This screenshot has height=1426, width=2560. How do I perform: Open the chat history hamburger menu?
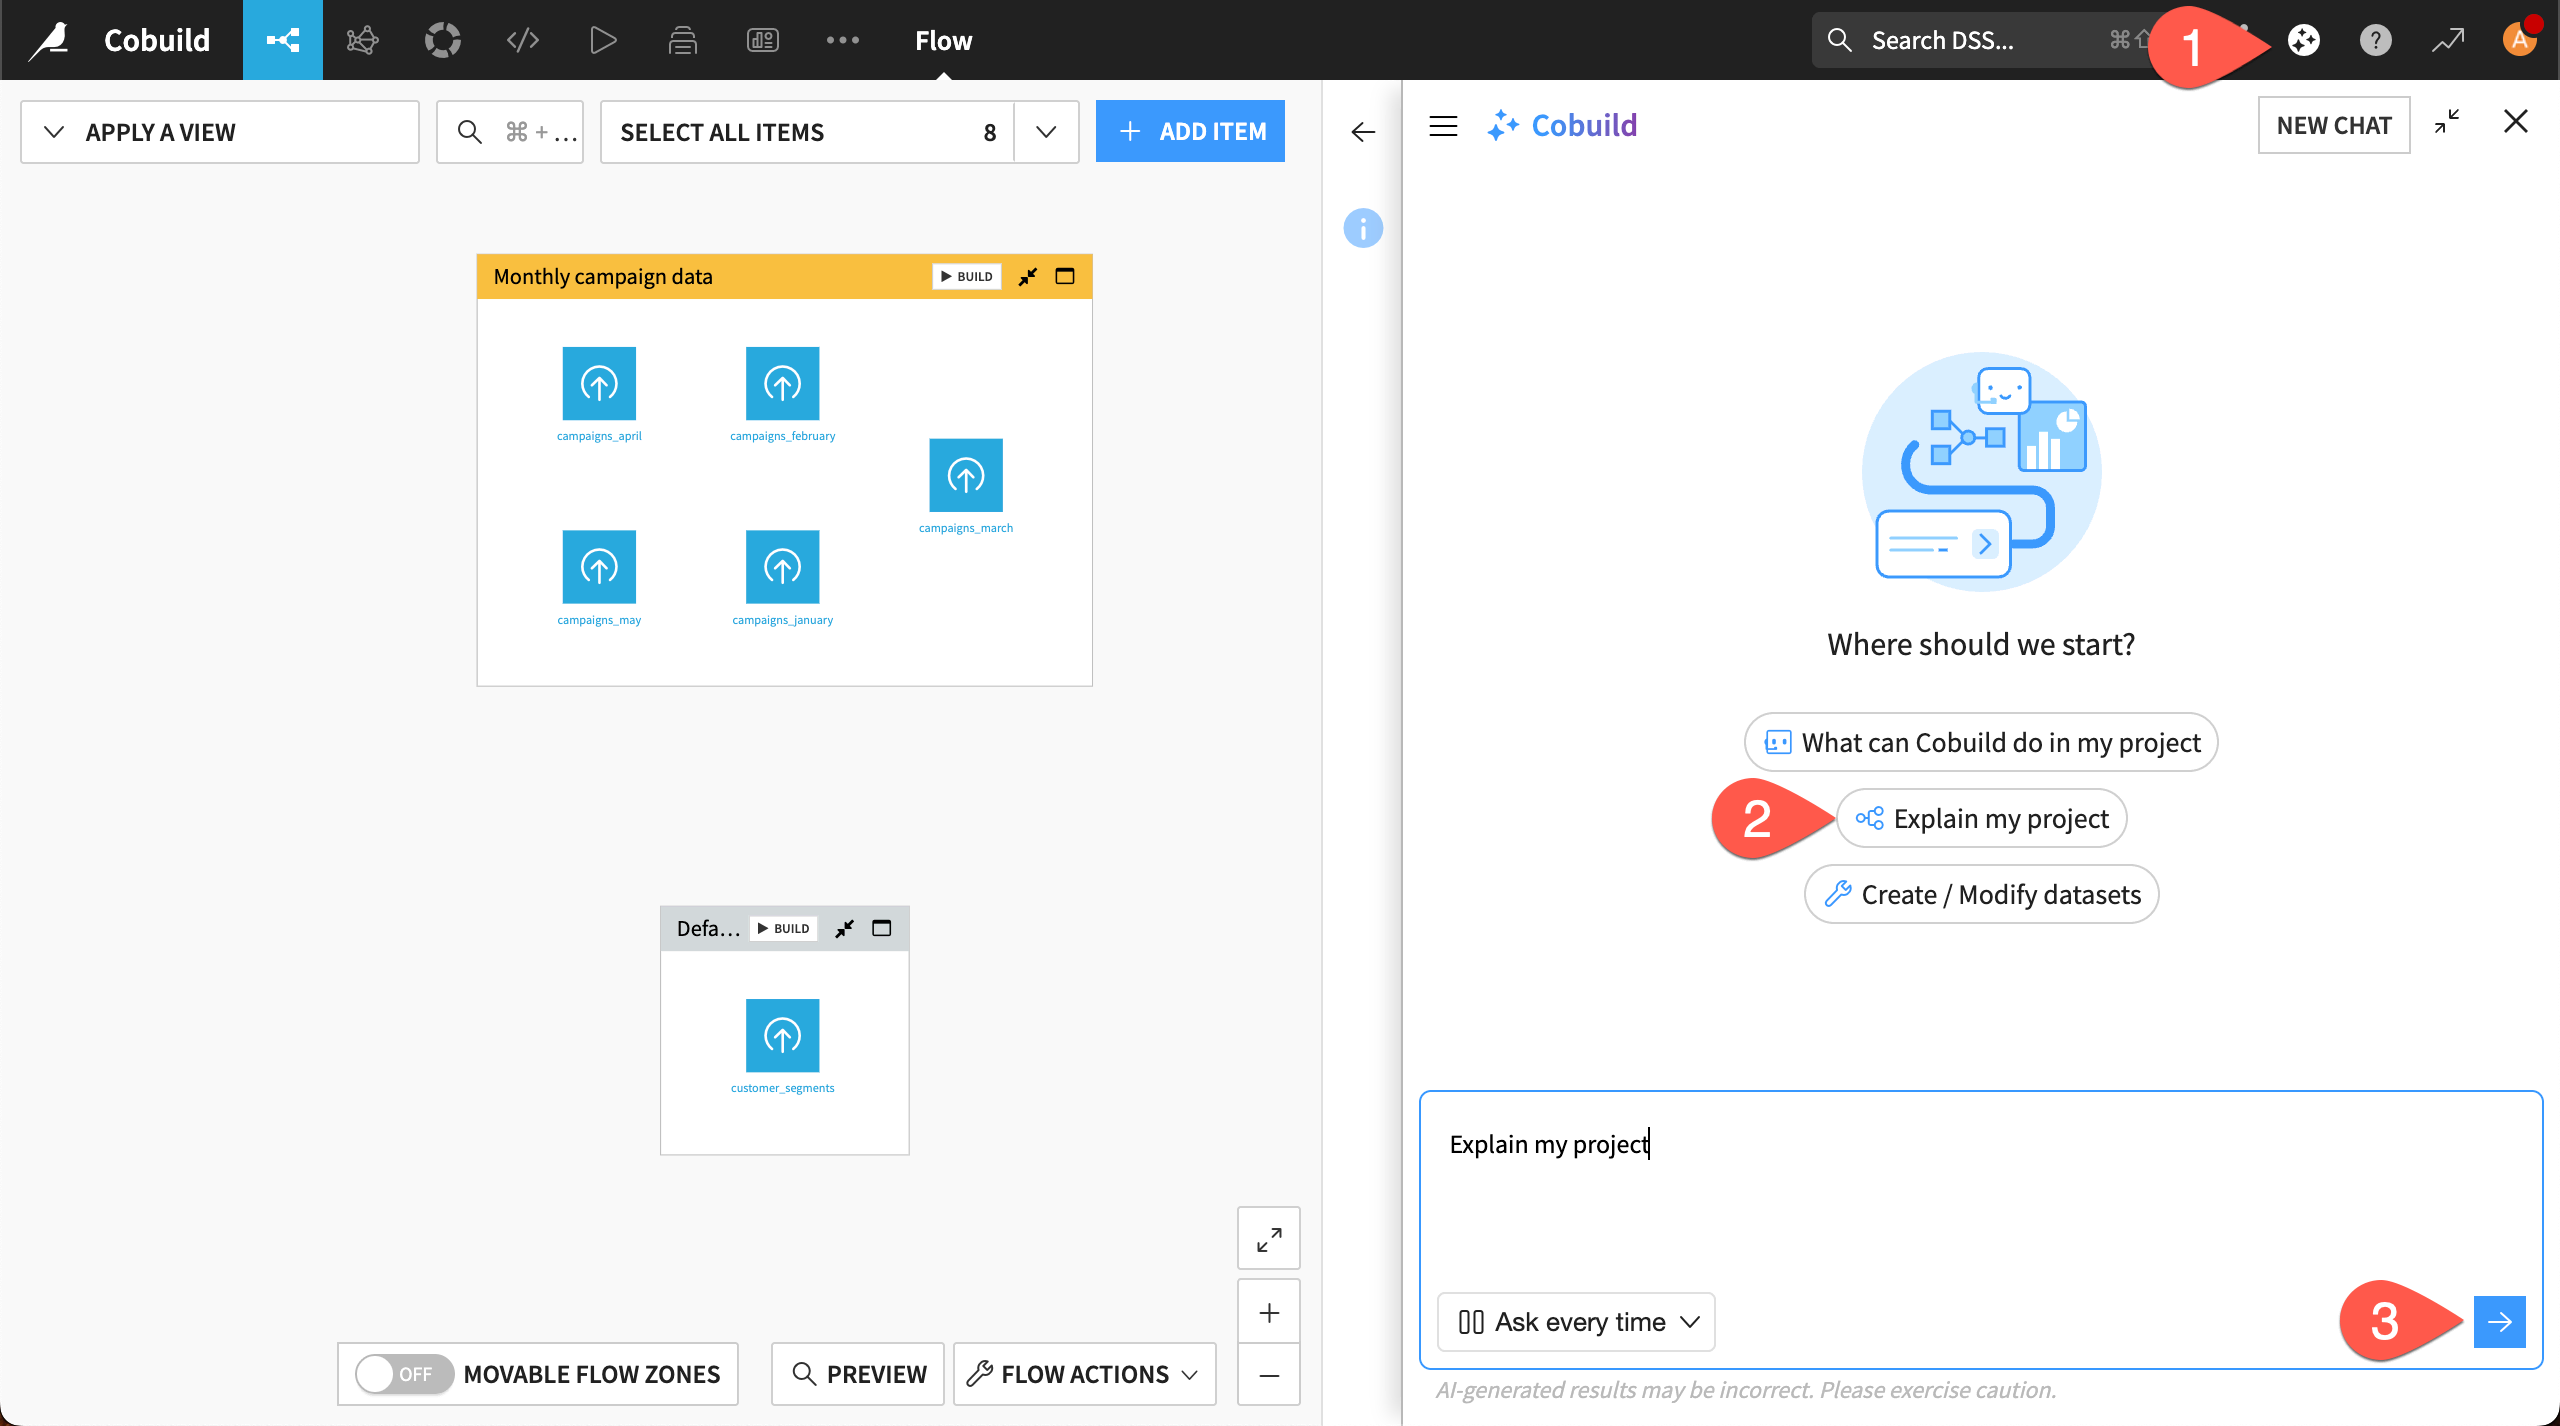[x=1443, y=126]
